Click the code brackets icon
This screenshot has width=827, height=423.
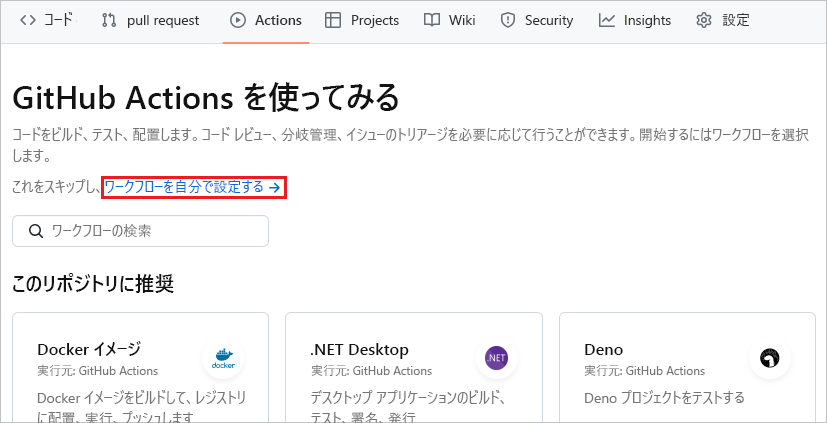[28, 20]
